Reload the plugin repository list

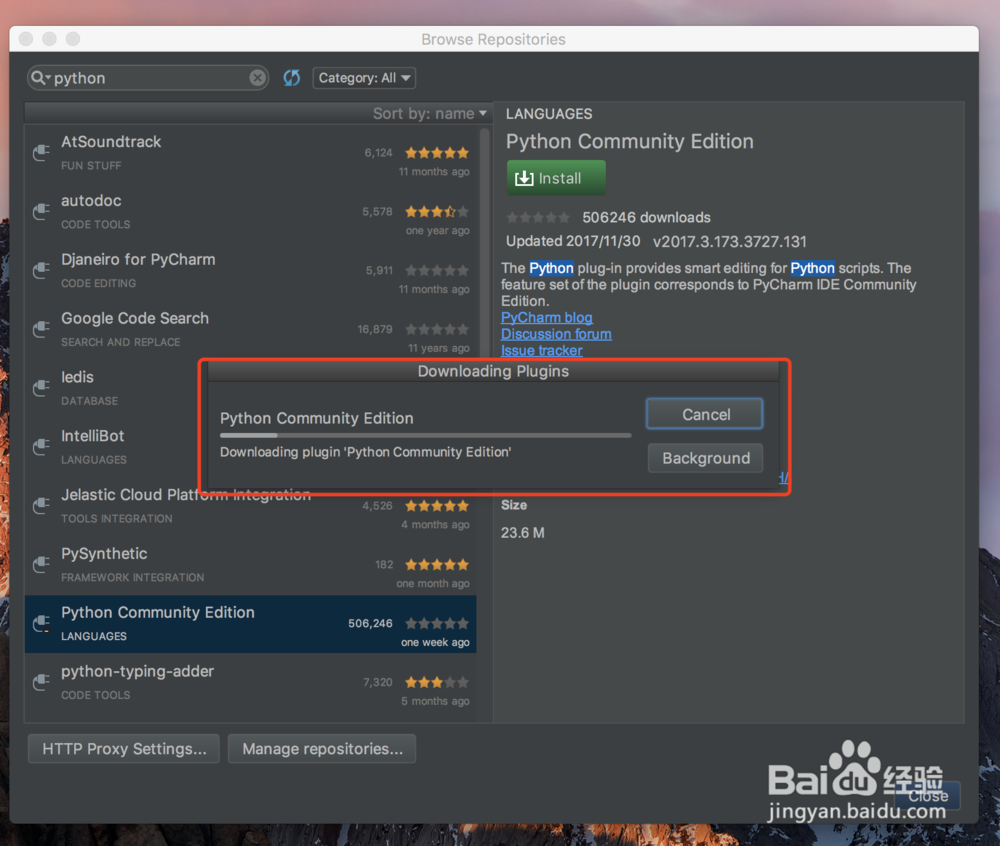(x=291, y=78)
